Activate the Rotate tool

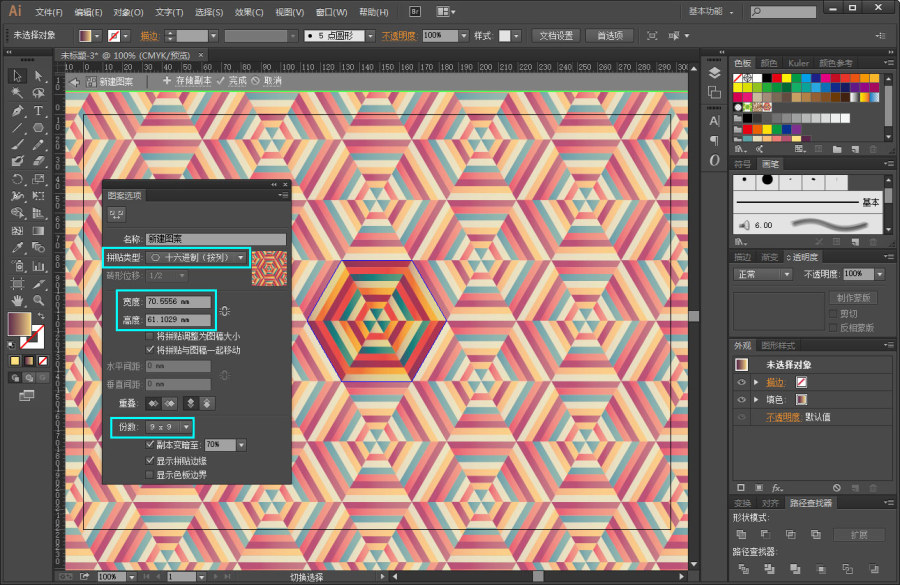(17, 179)
